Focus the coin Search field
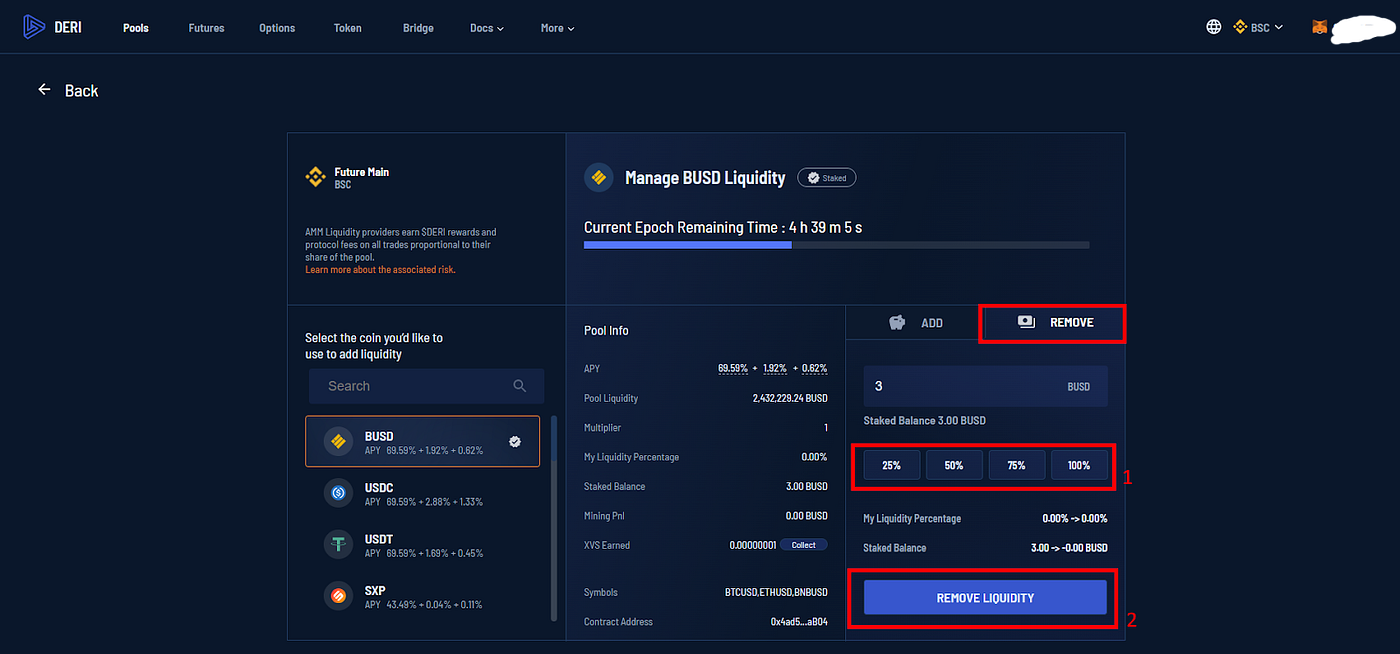This screenshot has height=654, width=1400. 426,386
